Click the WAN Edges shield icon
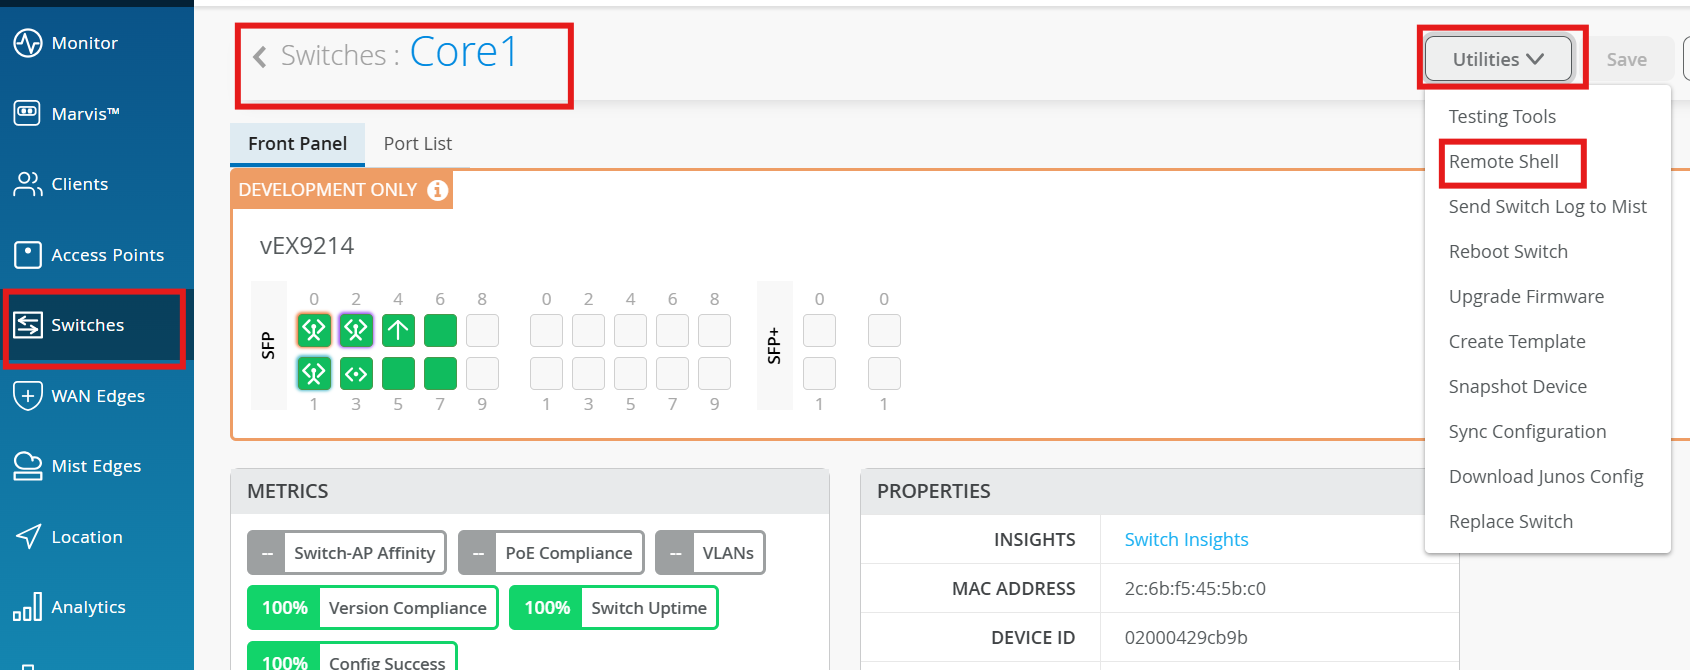The width and height of the screenshot is (1690, 670). [27, 396]
